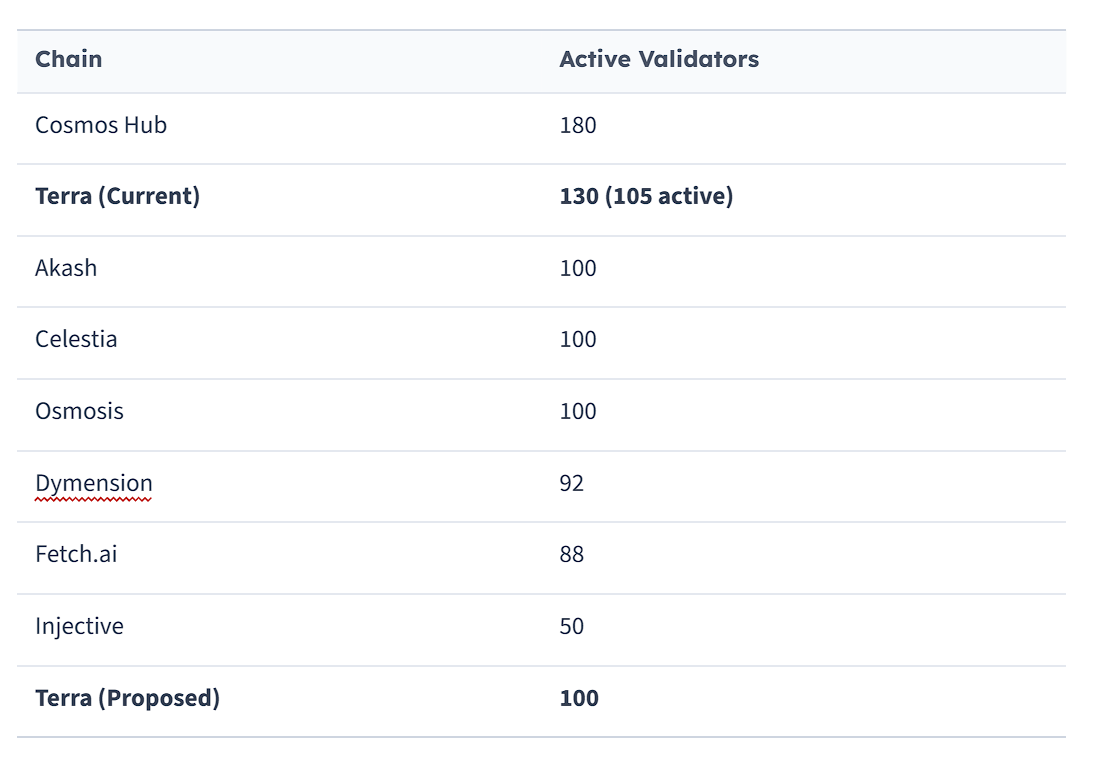This screenshot has width=1095, height=764.
Task: Click the Fetch.ai chain name
Action: pyautogui.click(x=76, y=554)
